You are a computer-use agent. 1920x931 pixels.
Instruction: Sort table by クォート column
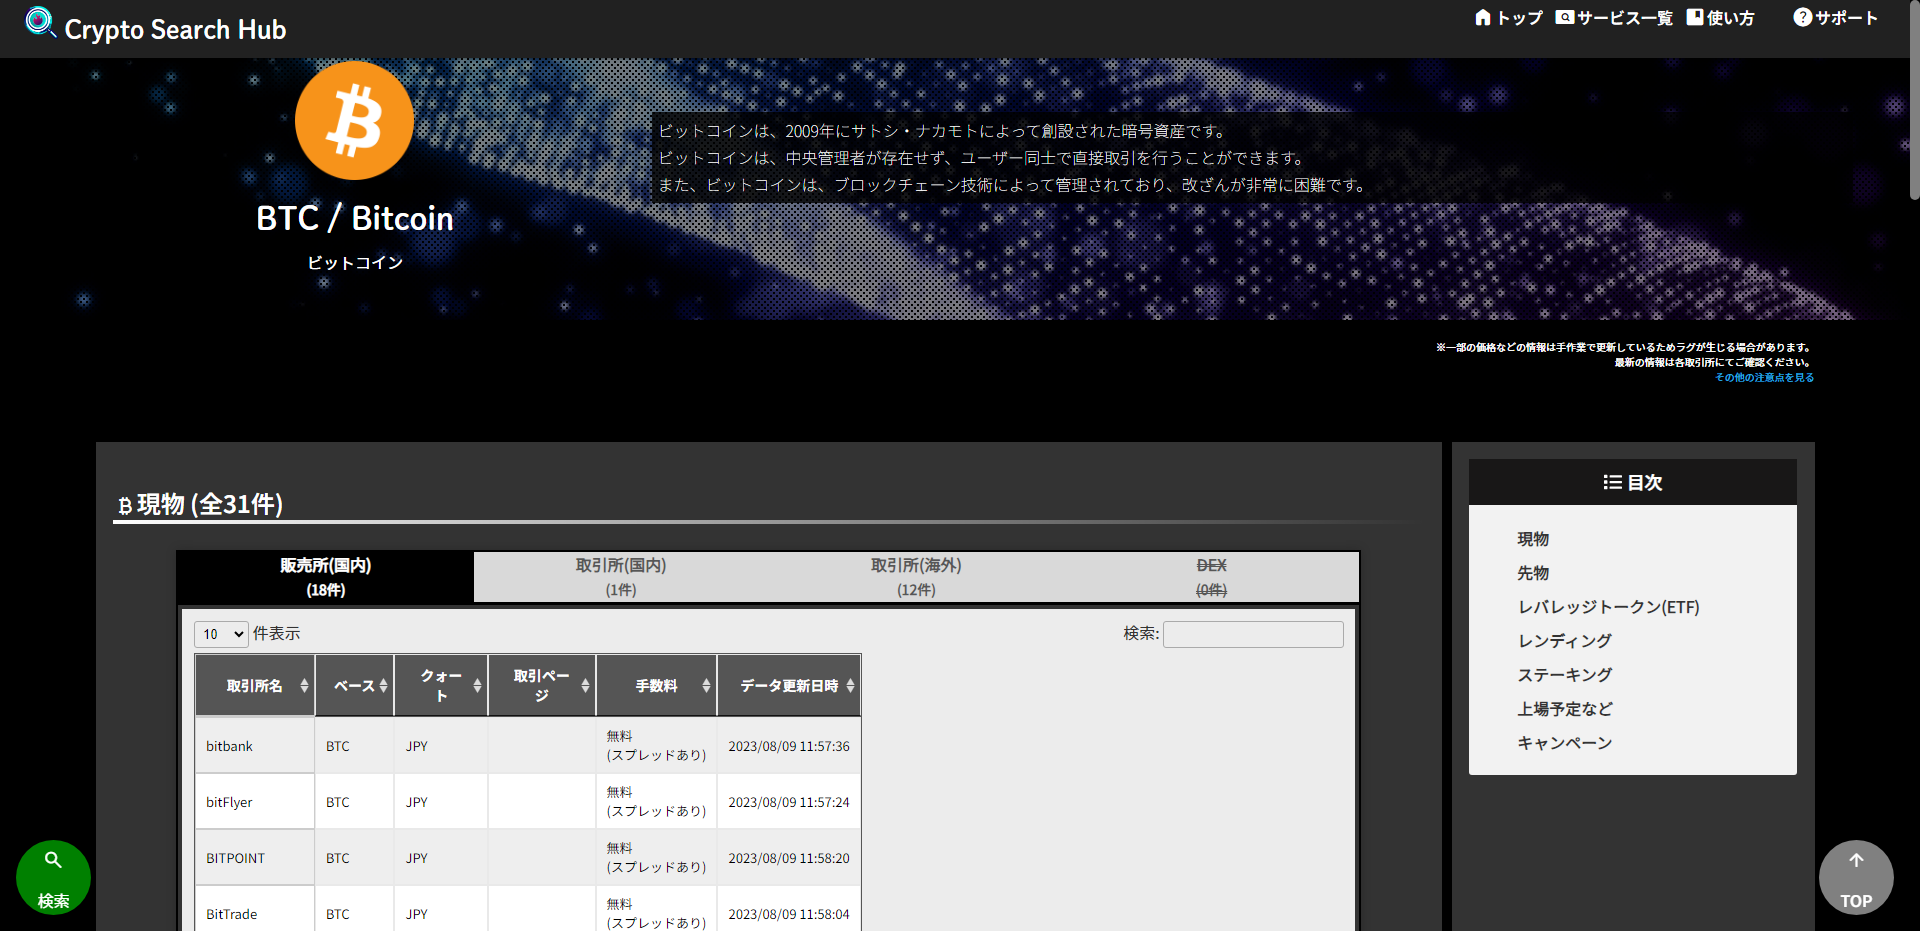(441, 686)
